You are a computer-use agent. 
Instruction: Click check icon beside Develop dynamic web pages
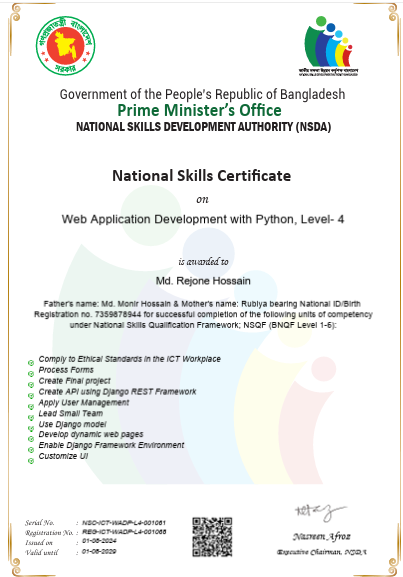[x=31, y=439]
